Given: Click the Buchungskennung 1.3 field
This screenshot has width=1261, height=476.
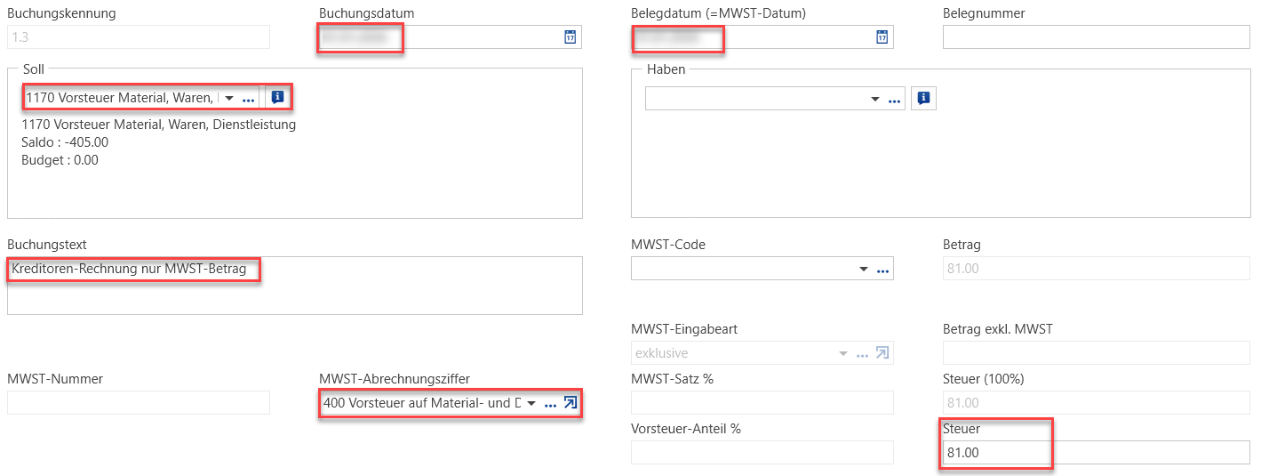Looking at the screenshot, I should click(138, 37).
